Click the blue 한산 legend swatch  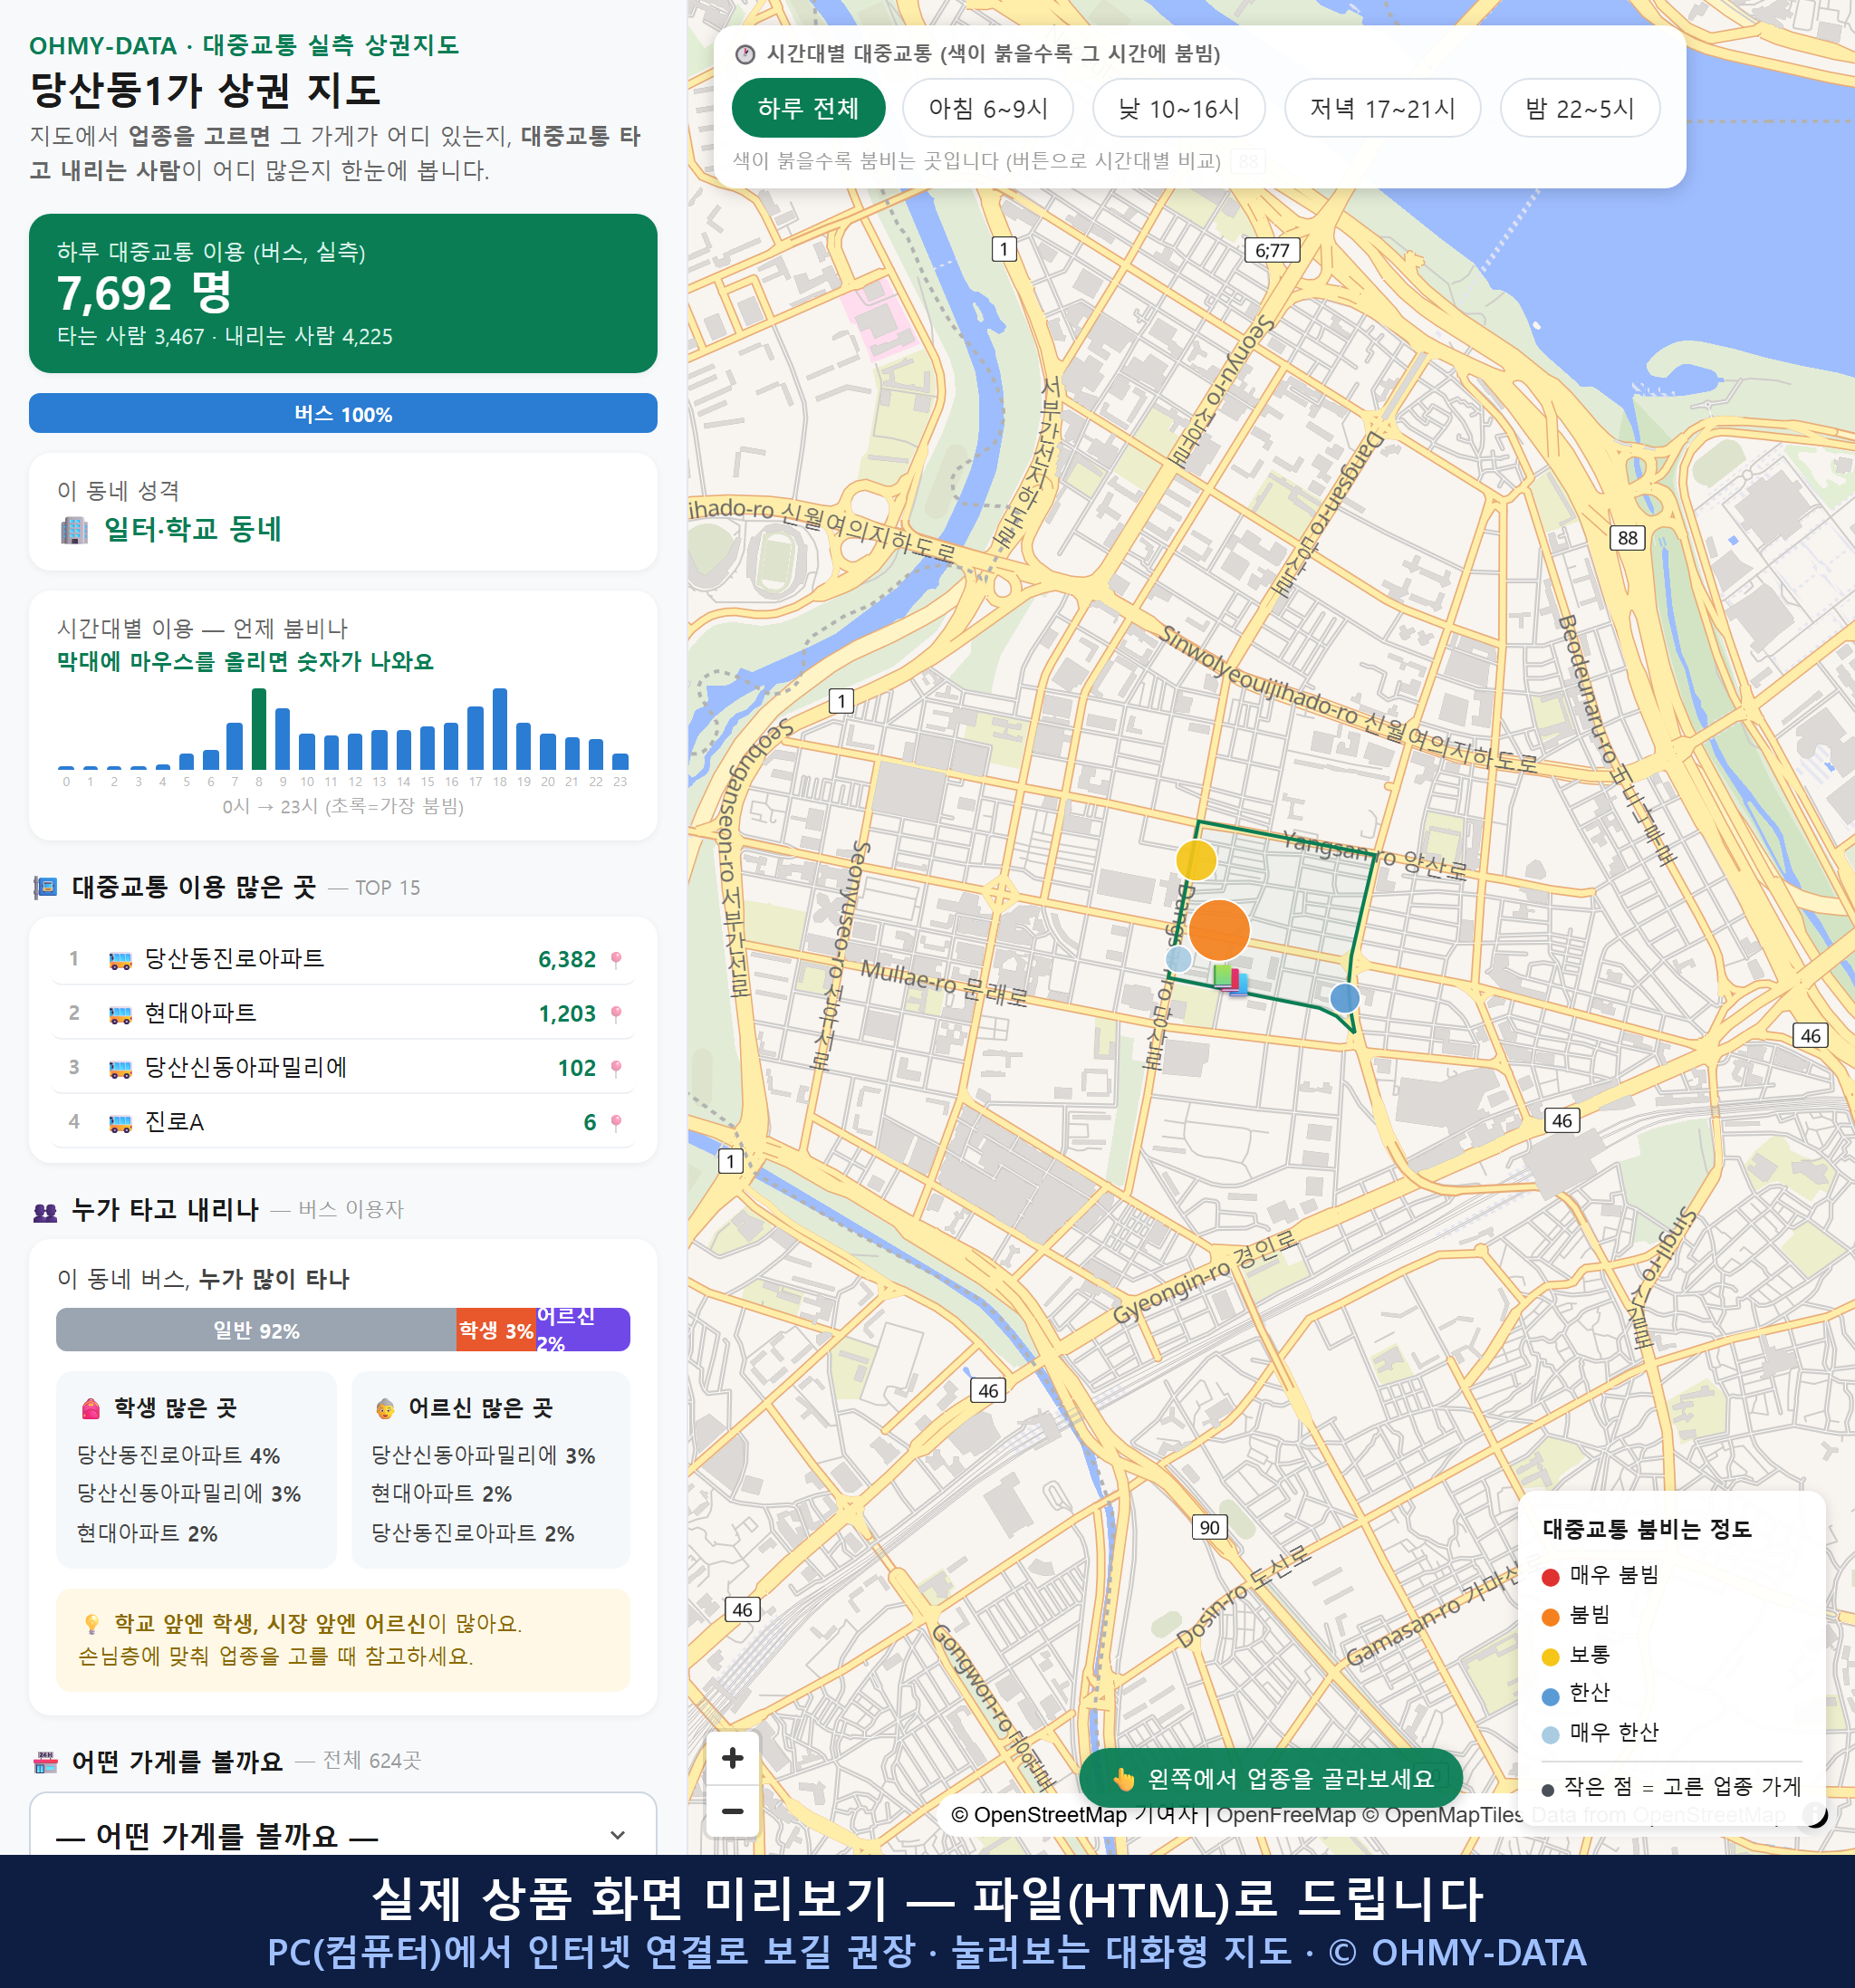[x=1551, y=1696]
